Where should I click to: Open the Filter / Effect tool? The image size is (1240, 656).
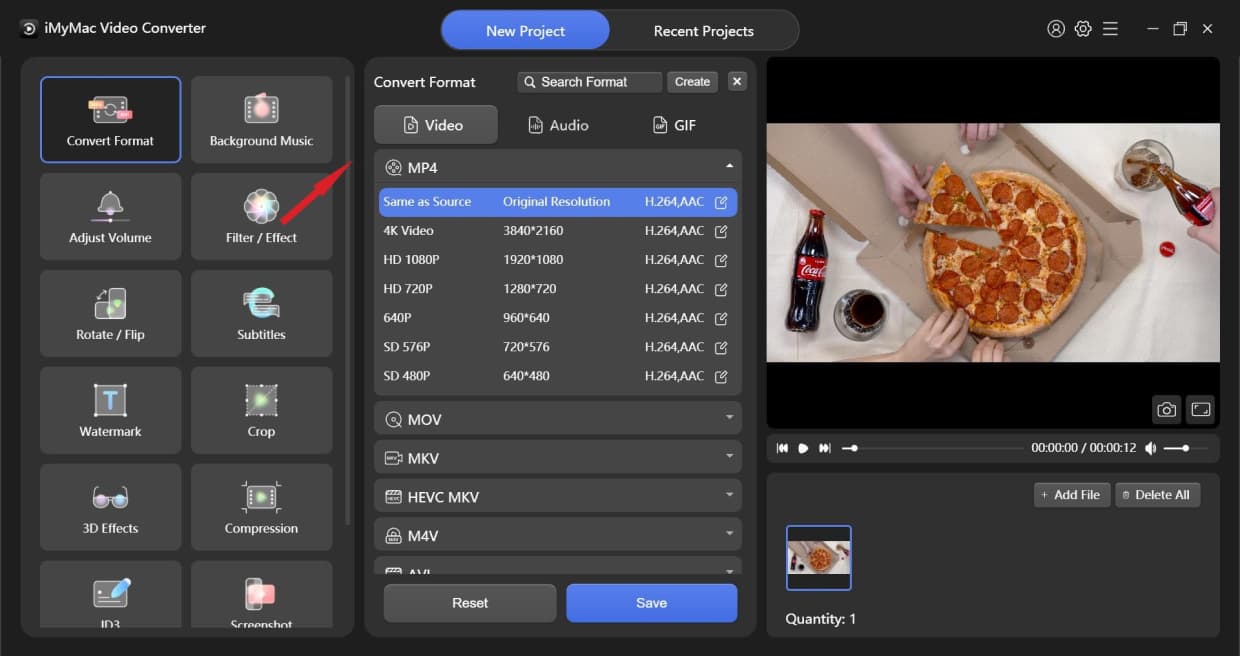261,216
